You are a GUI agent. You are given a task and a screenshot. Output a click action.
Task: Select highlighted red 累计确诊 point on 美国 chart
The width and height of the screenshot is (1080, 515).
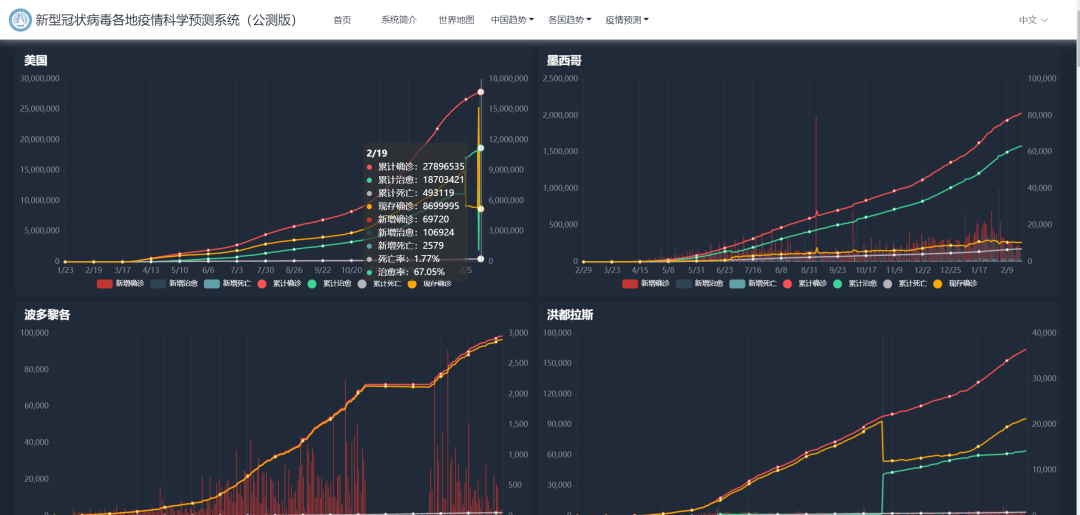pyautogui.click(x=481, y=92)
